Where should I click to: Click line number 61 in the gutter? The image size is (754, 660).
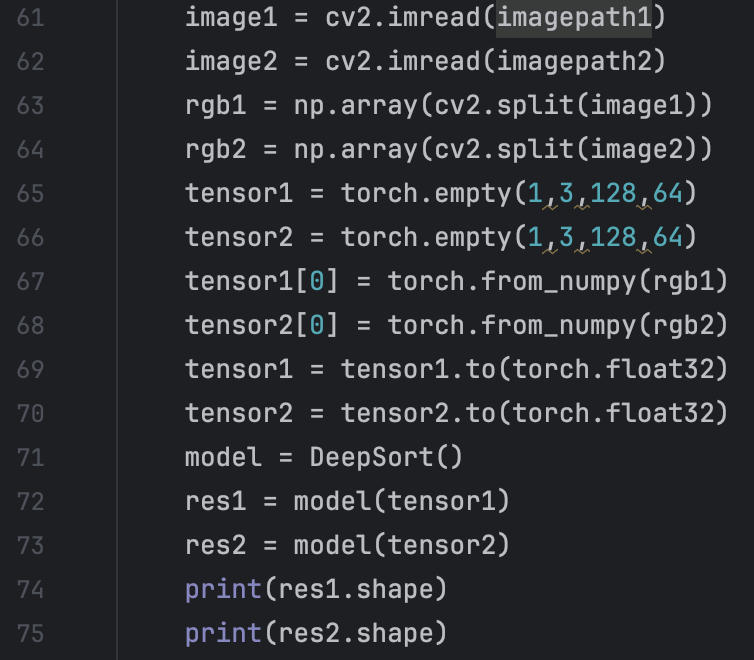coord(30,17)
